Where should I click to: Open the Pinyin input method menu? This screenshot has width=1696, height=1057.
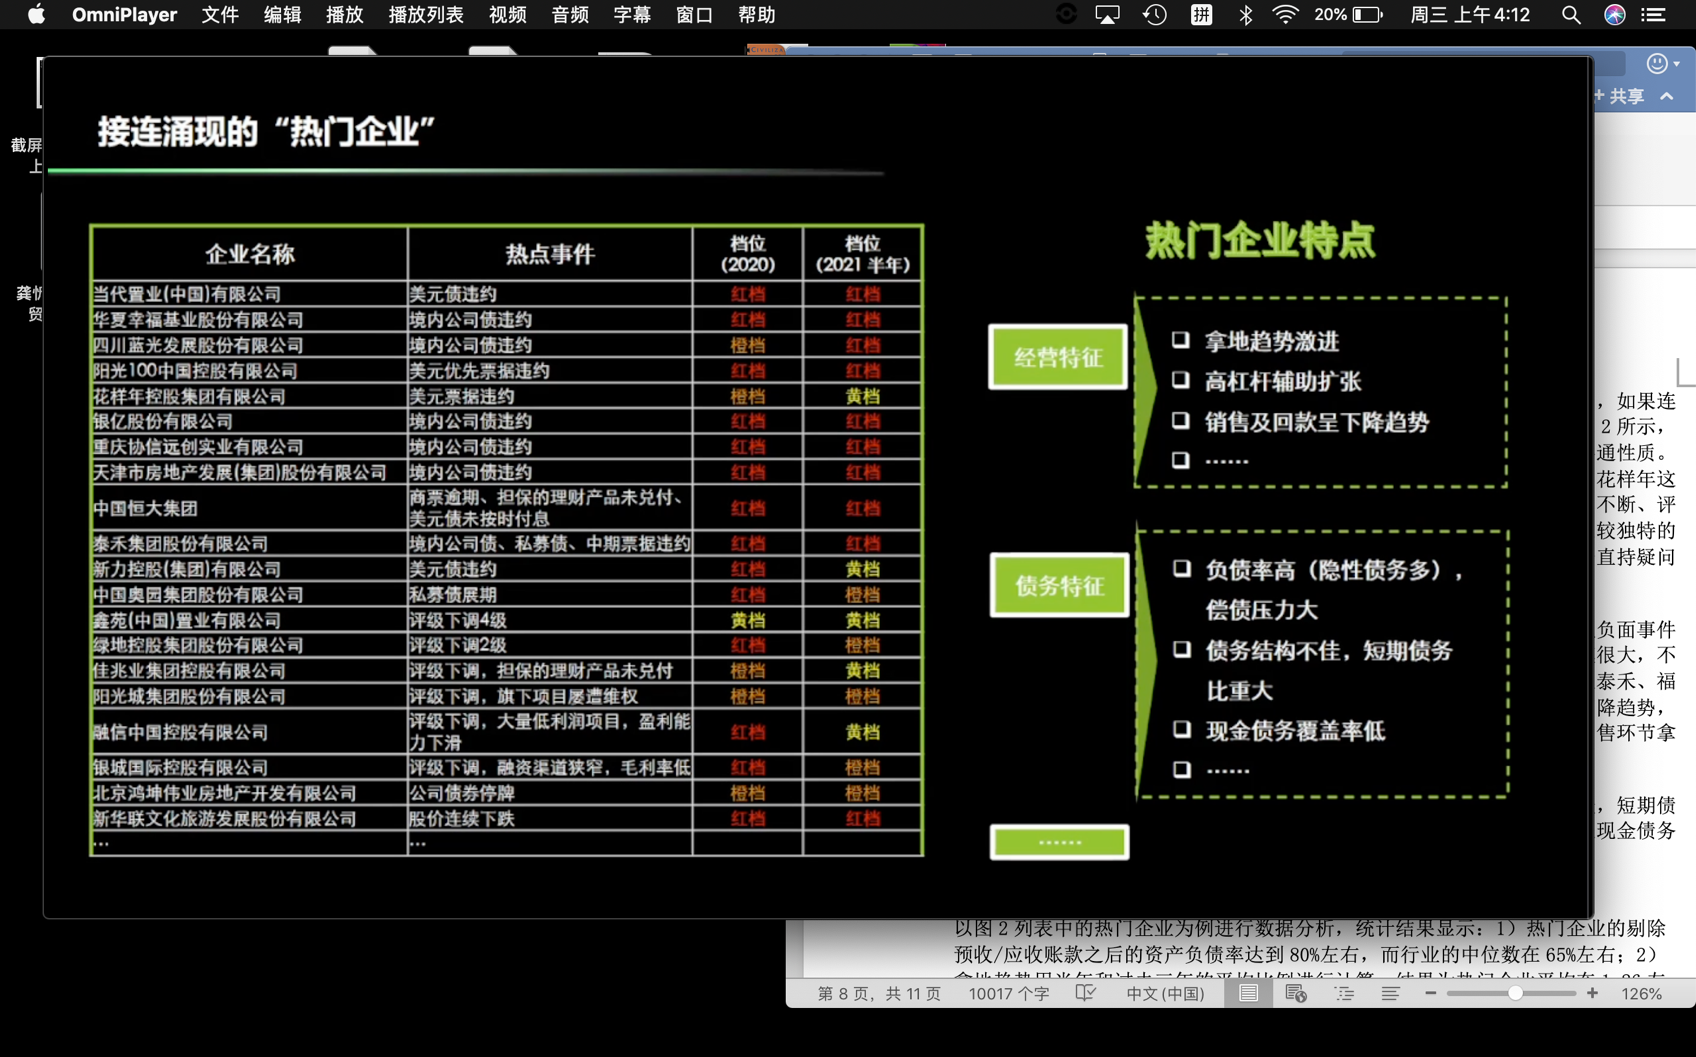click(1201, 15)
